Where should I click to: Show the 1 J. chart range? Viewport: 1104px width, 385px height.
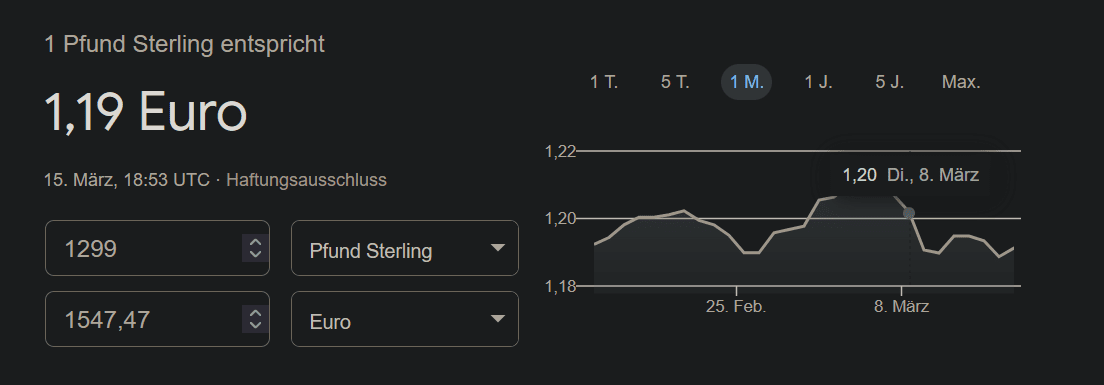pyautogui.click(x=818, y=82)
